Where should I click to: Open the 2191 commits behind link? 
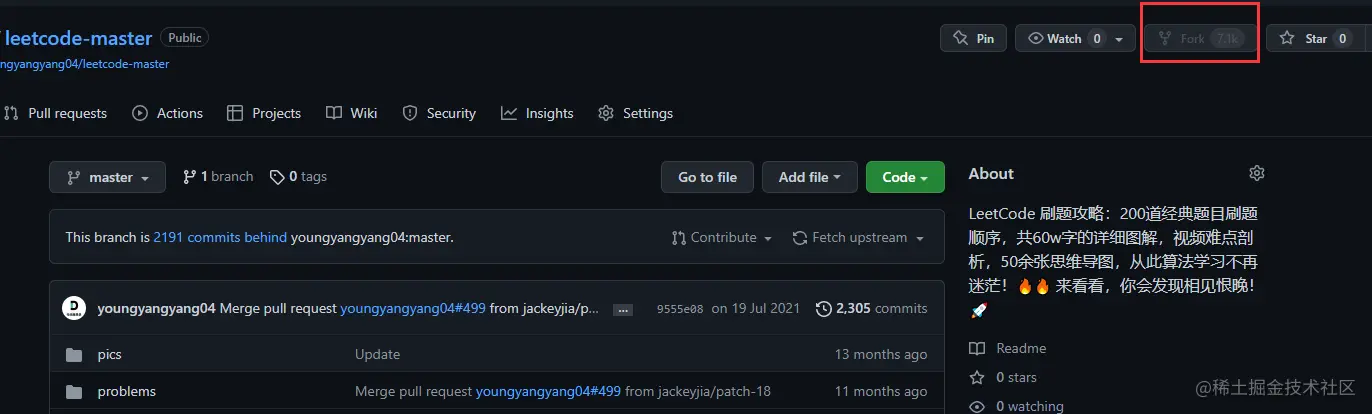[220, 237]
